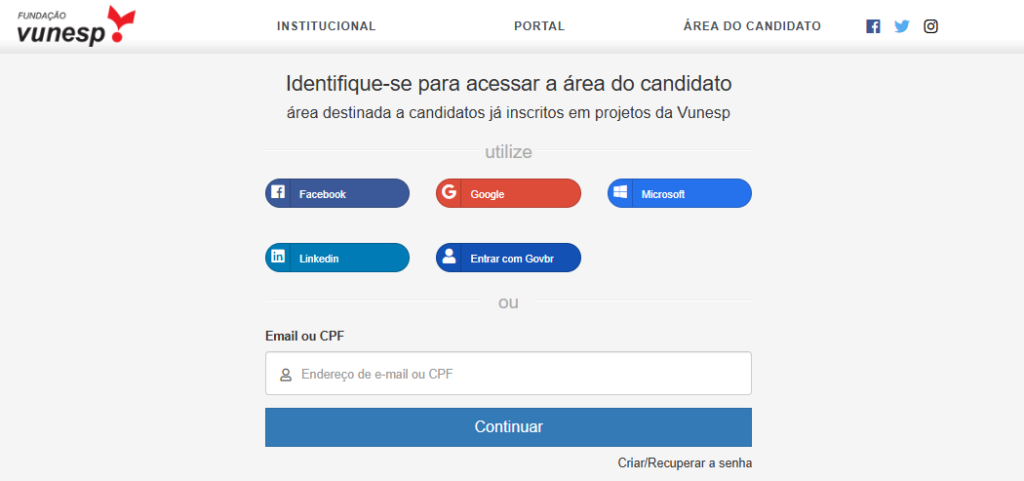Click the user icon inside email field
Viewport: 1024px width, 481px height.
pos(285,375)
